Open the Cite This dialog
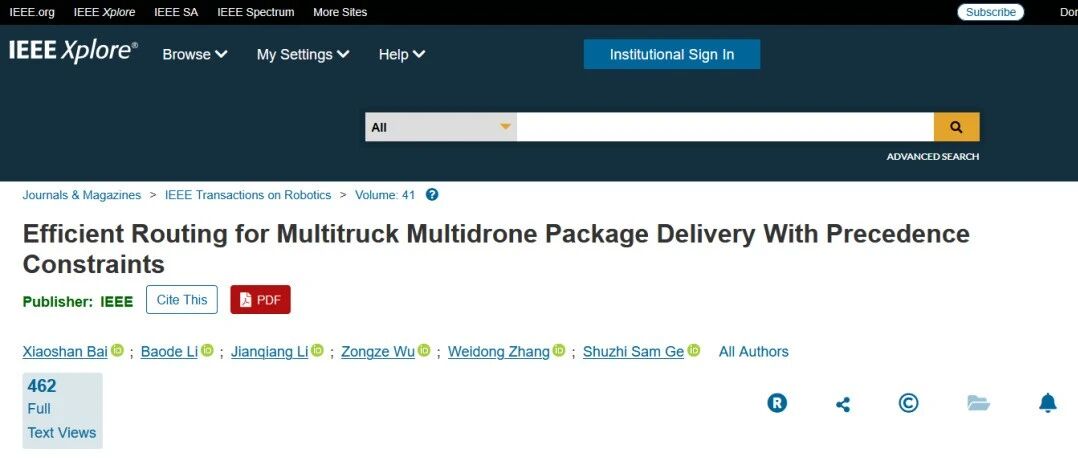The width and height of the screenshot is (1078, 458). pos(182,300)
